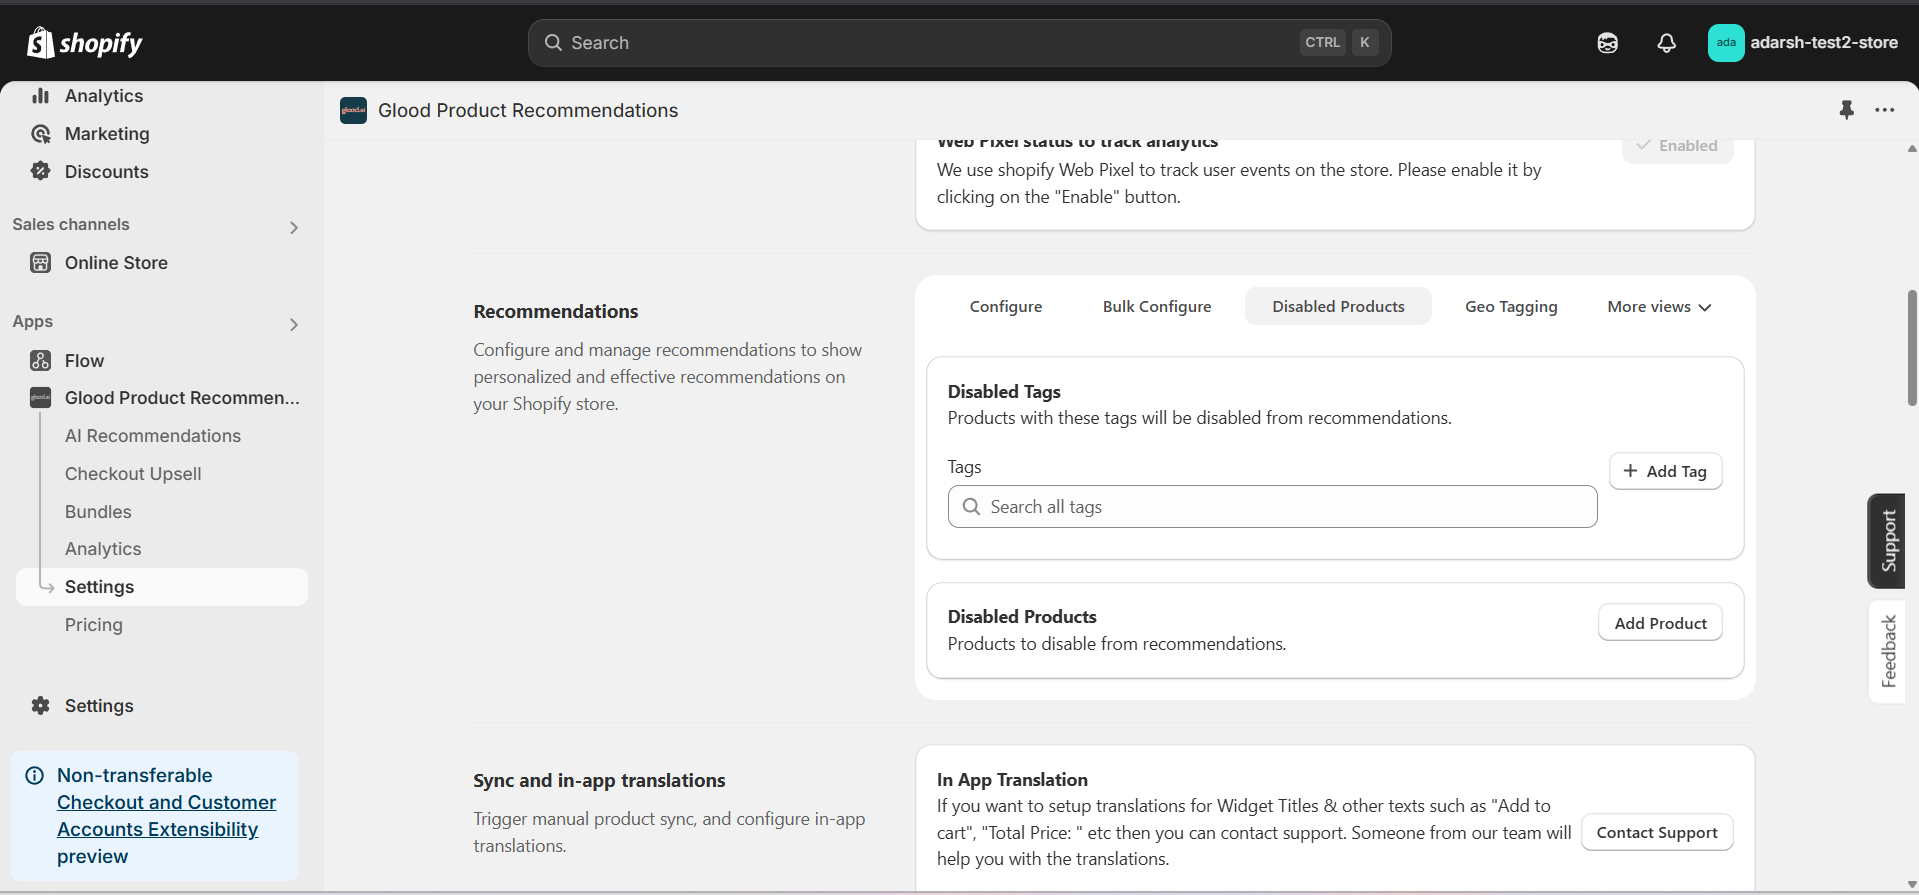This screenshot has height=895, width=1919.
Task: Open Glood Analytics sub-item
Action: point(103,549)
